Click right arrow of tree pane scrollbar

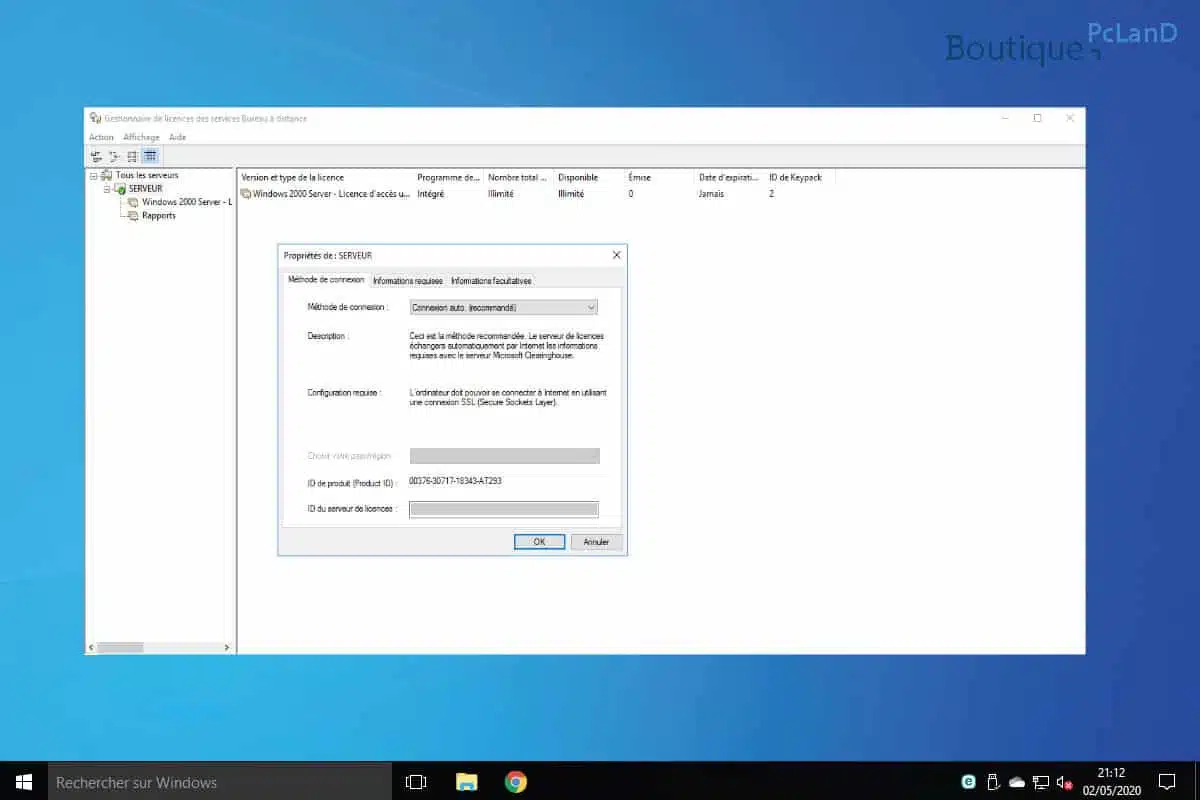pyautogui.click(x=227, y=648)
